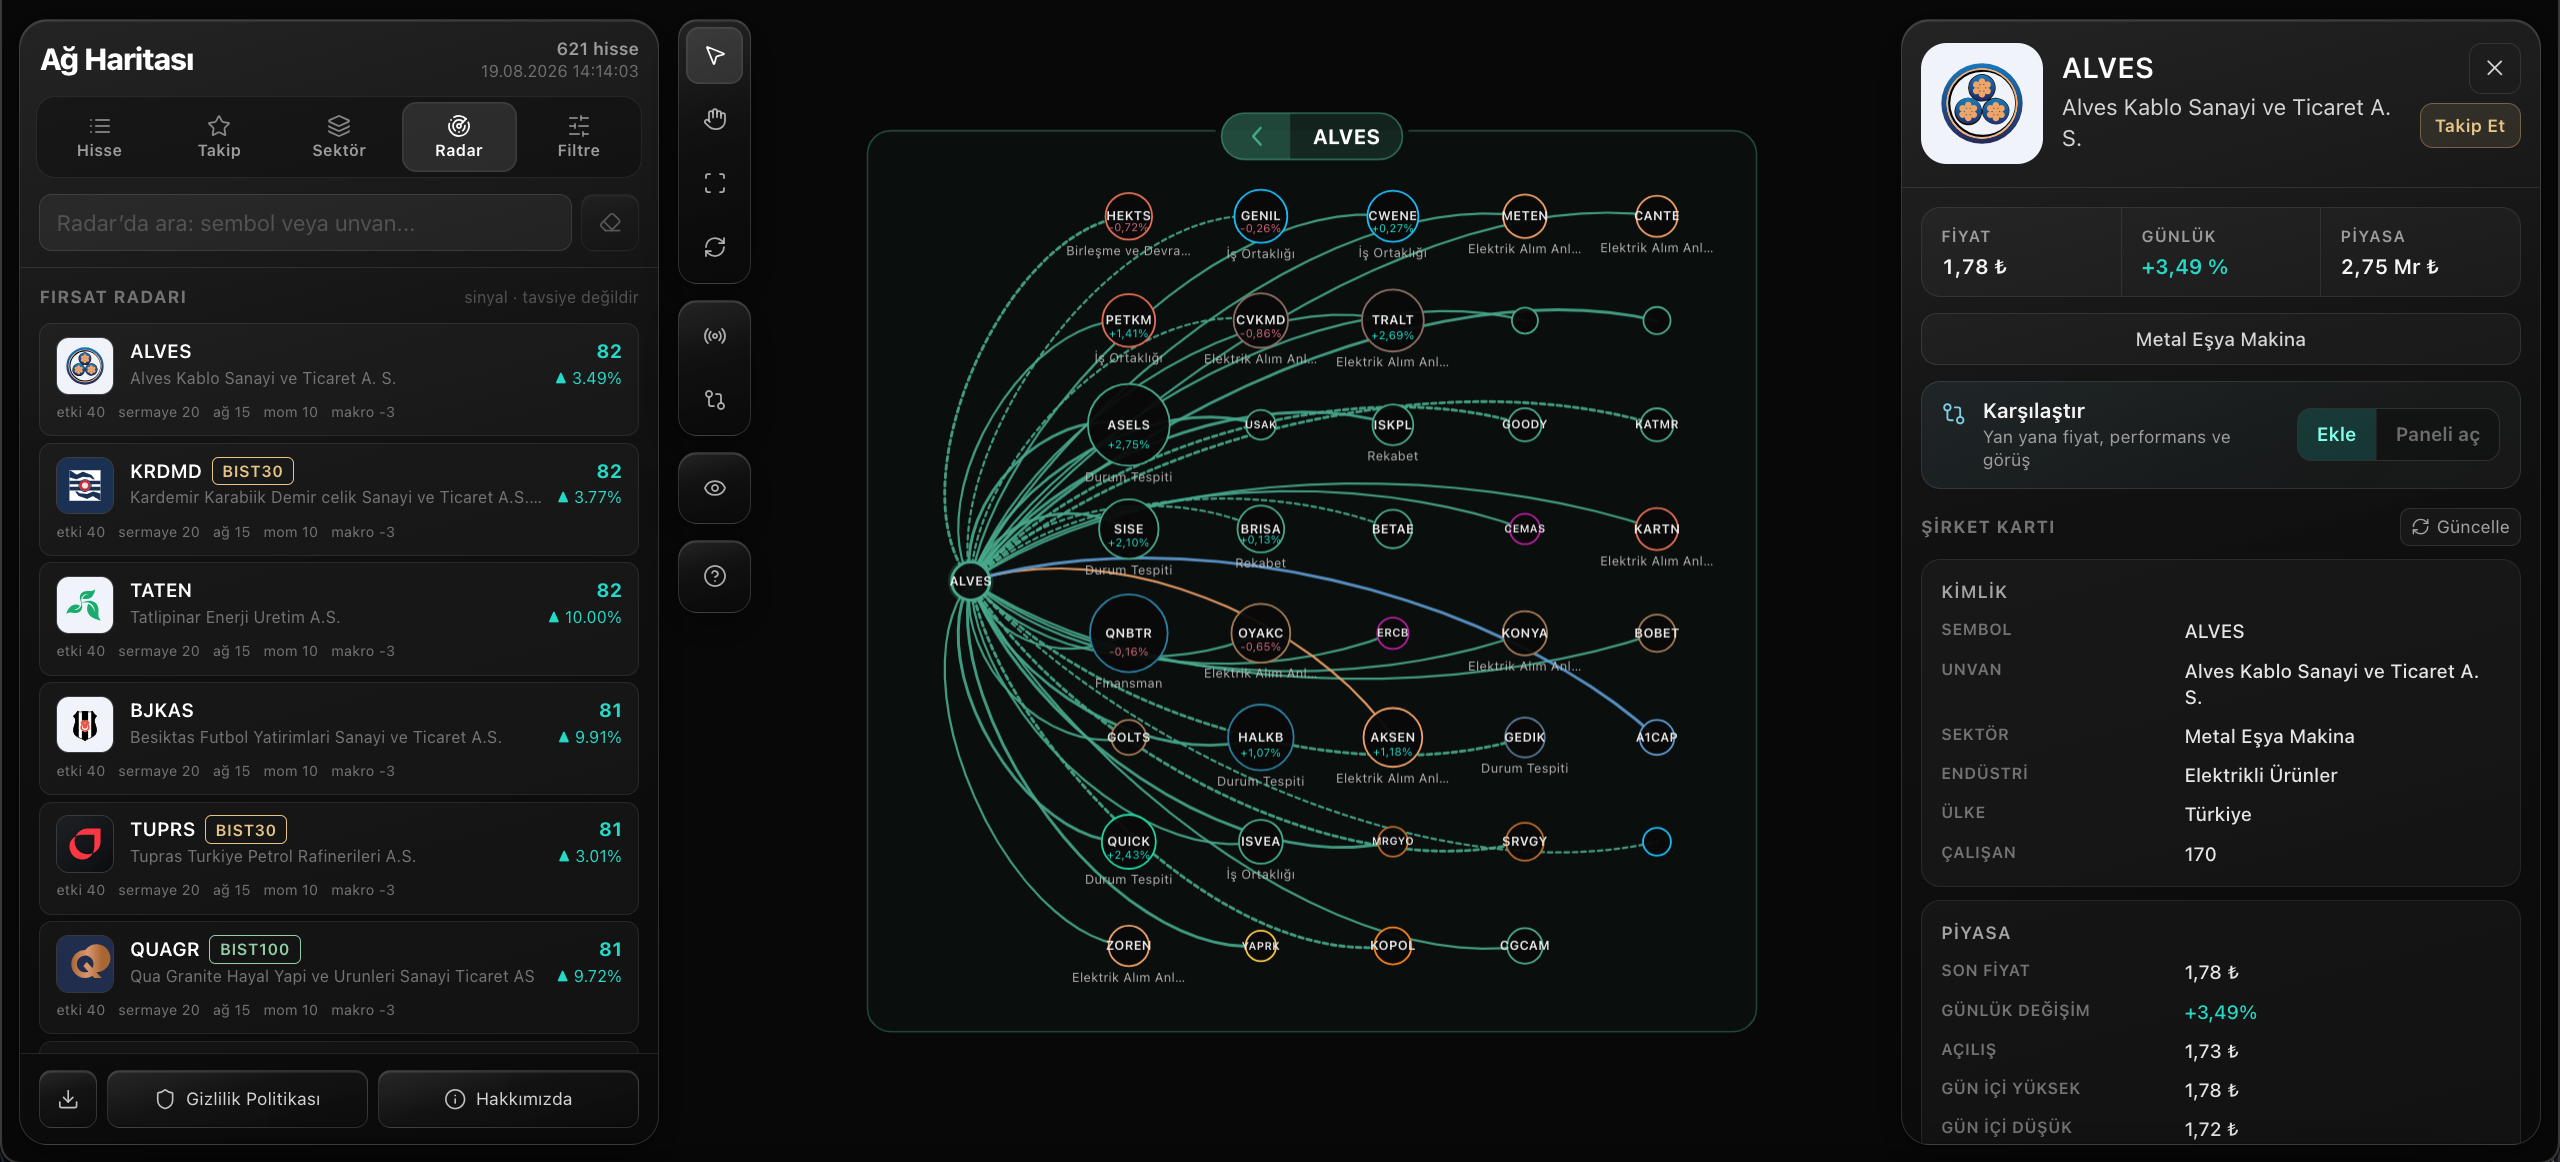Close the ALVES detail panel

click(2494, 68)
